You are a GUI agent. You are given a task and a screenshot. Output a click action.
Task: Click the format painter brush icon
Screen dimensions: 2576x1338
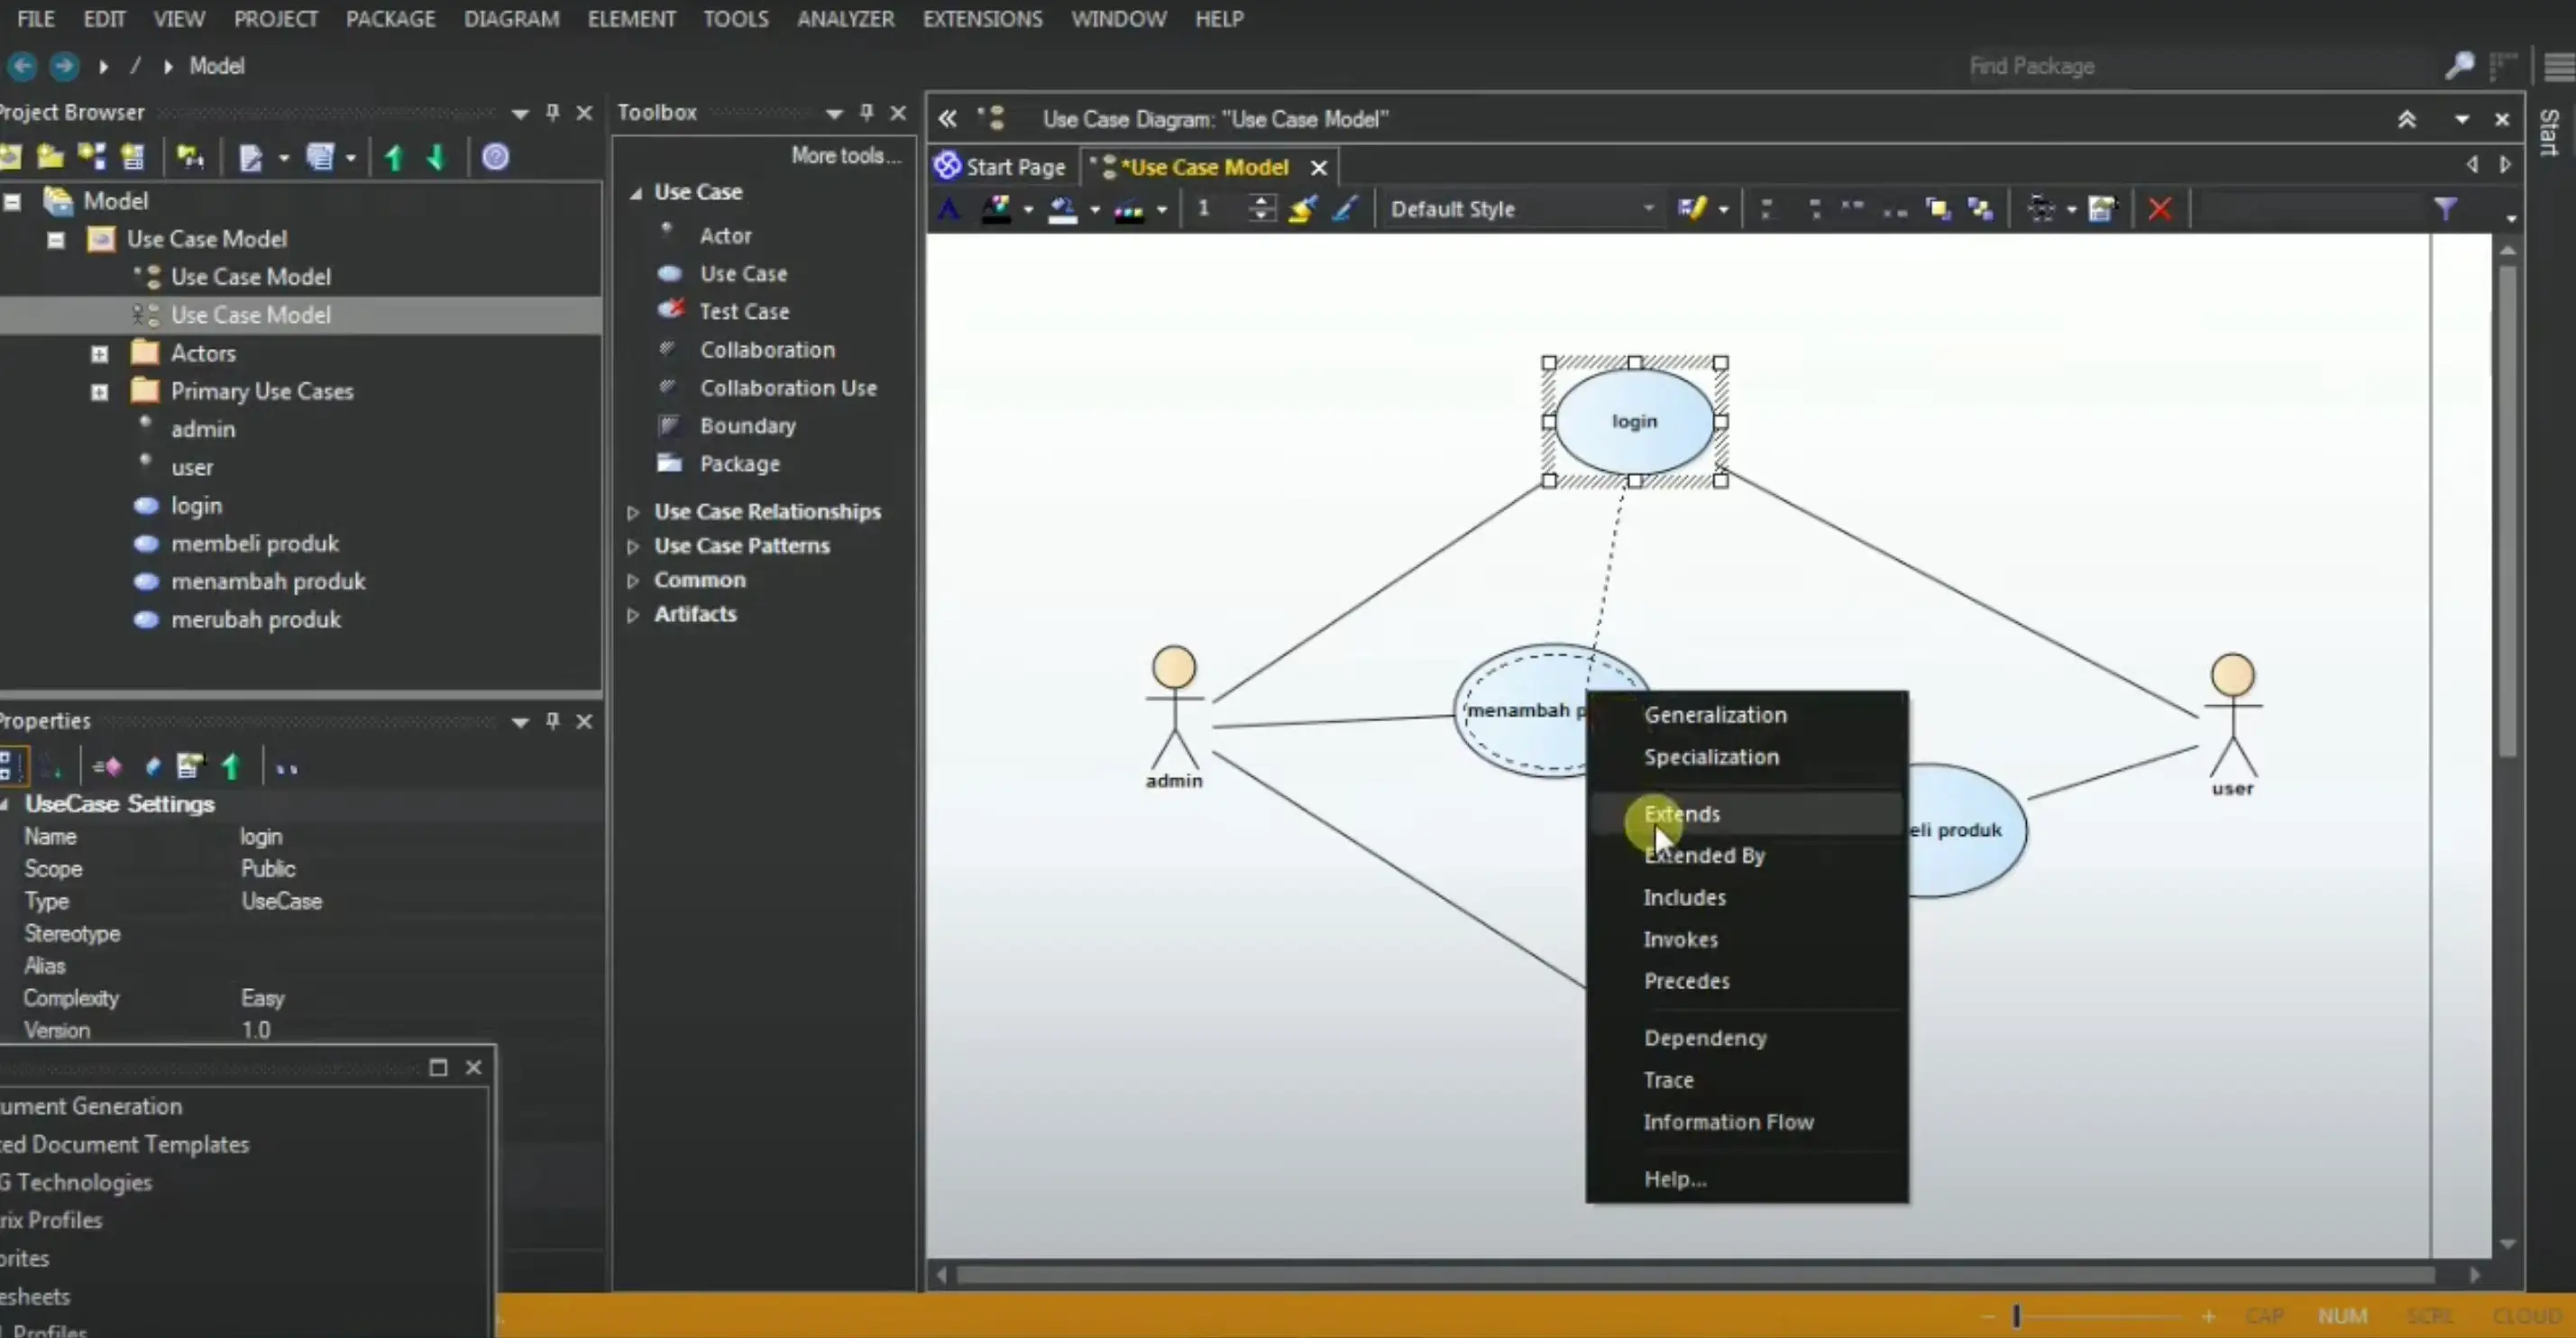tap(1303, 209)
